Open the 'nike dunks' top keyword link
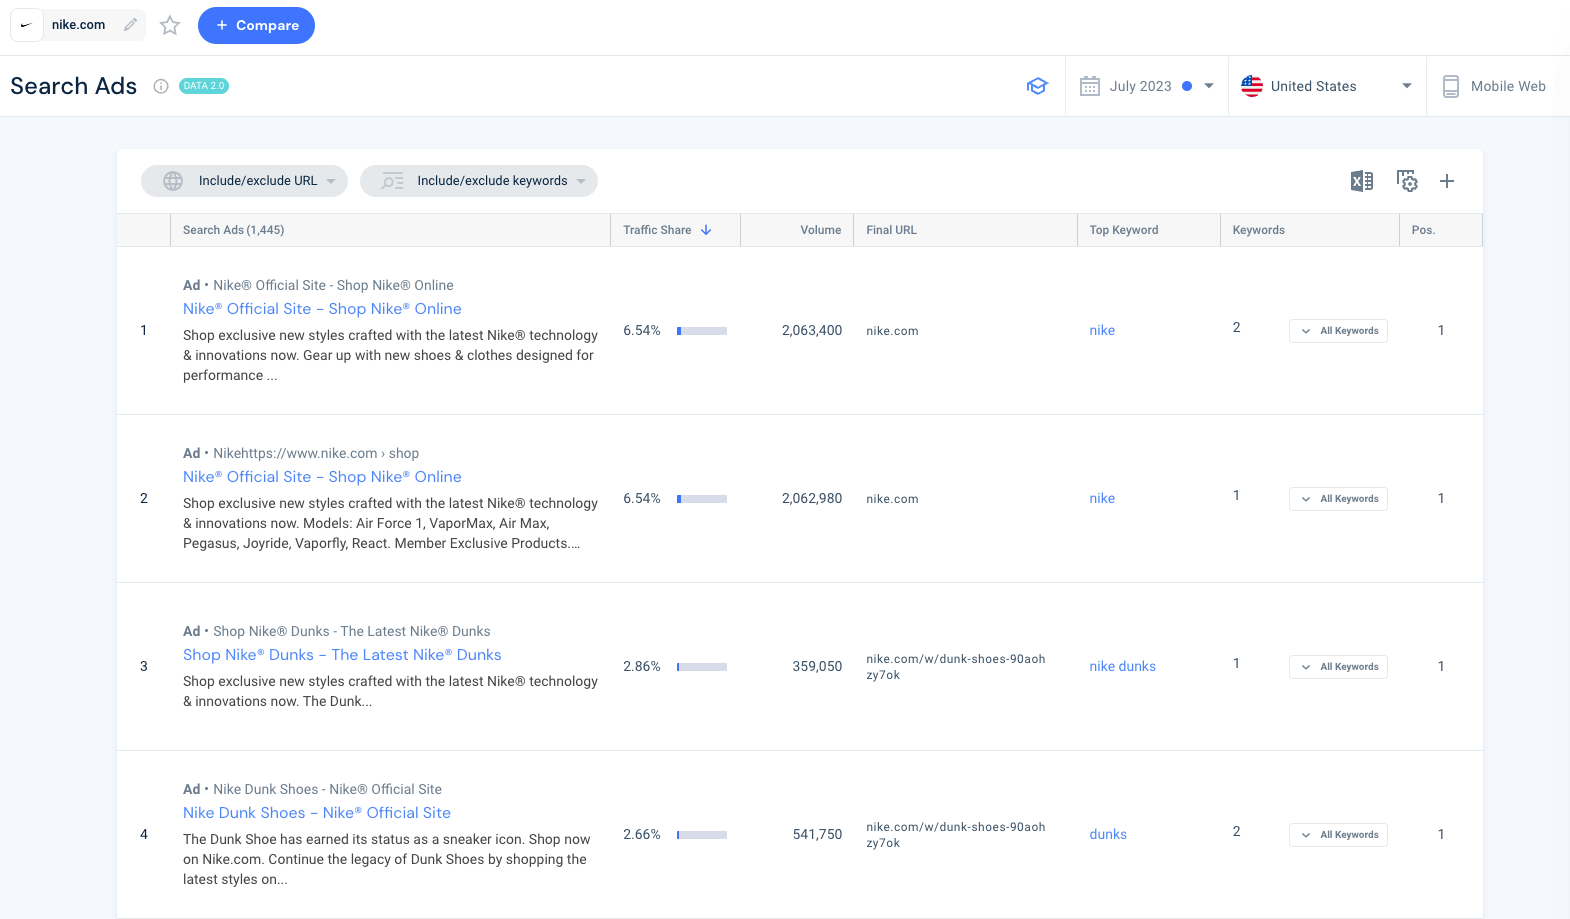This screenshot has width=1570, height=919. (1122, 667)
